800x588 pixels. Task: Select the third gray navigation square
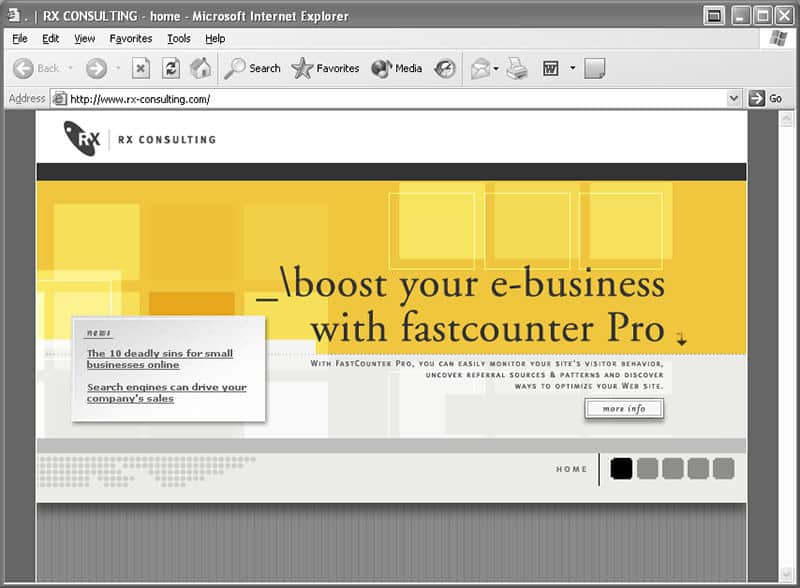[672, 469]
